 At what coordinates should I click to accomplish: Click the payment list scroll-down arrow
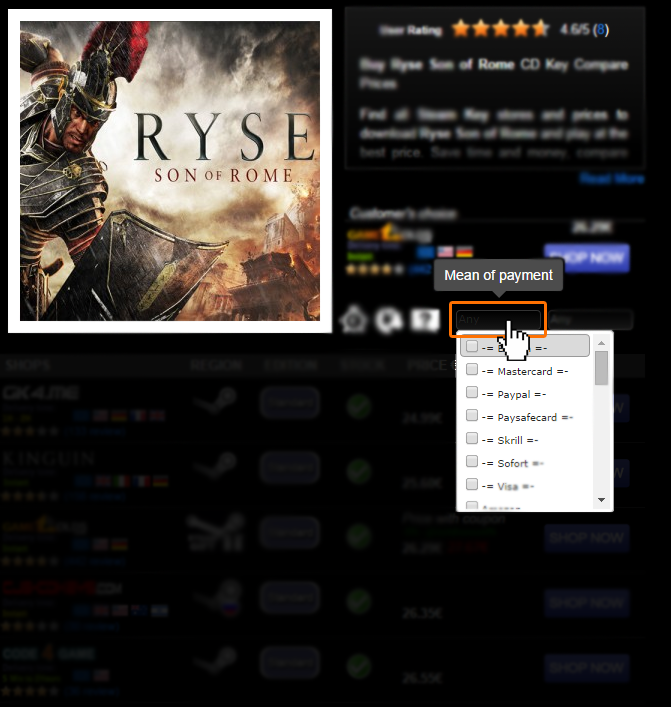[601, 500]
